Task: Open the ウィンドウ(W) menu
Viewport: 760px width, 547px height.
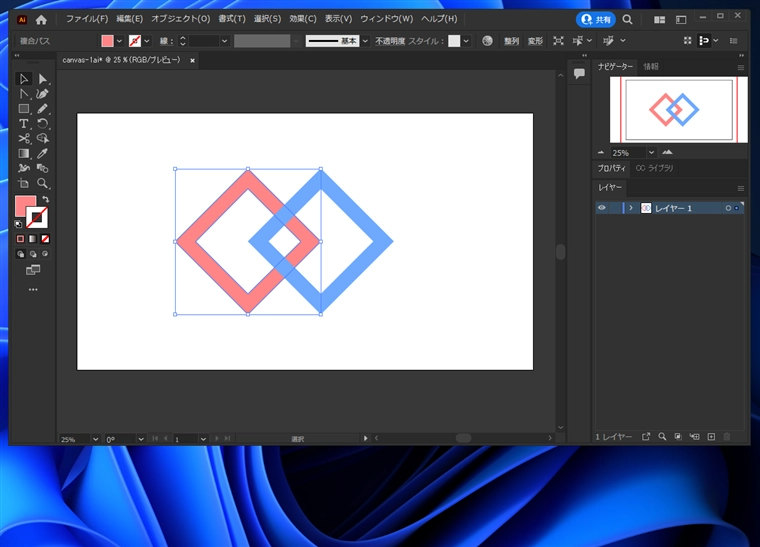Action: tap(386, 19)
